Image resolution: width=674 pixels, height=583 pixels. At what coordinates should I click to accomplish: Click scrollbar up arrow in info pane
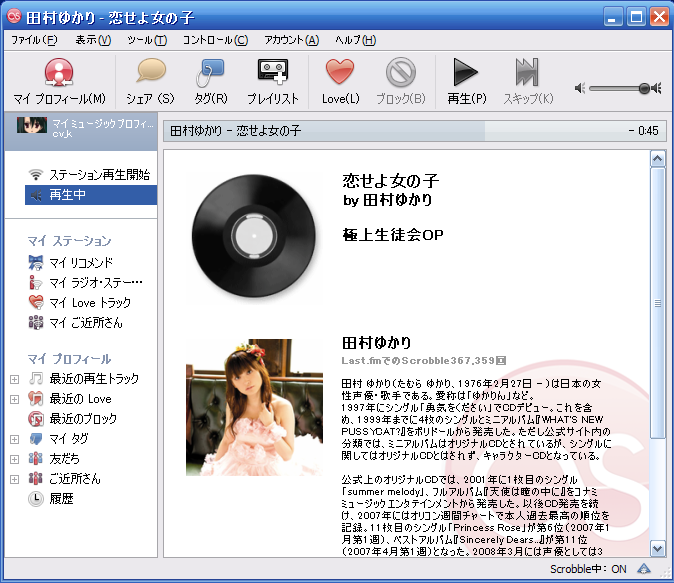coord(658,159)
